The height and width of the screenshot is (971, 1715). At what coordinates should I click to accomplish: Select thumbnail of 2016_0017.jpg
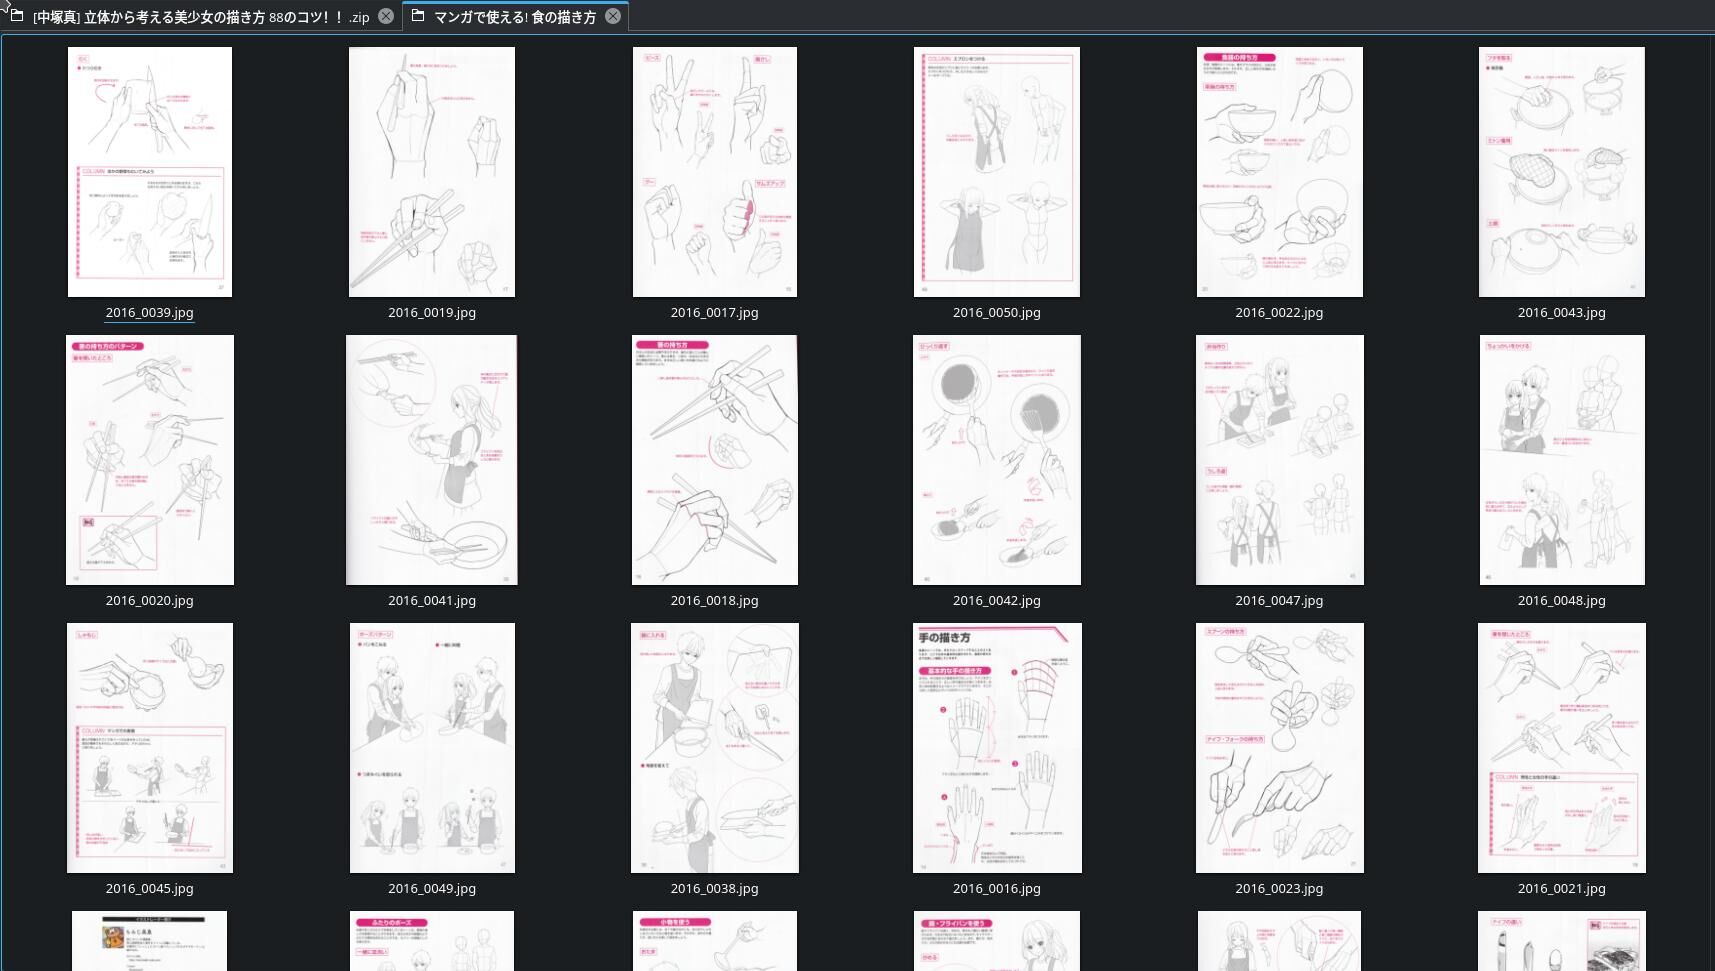(715, 172)
